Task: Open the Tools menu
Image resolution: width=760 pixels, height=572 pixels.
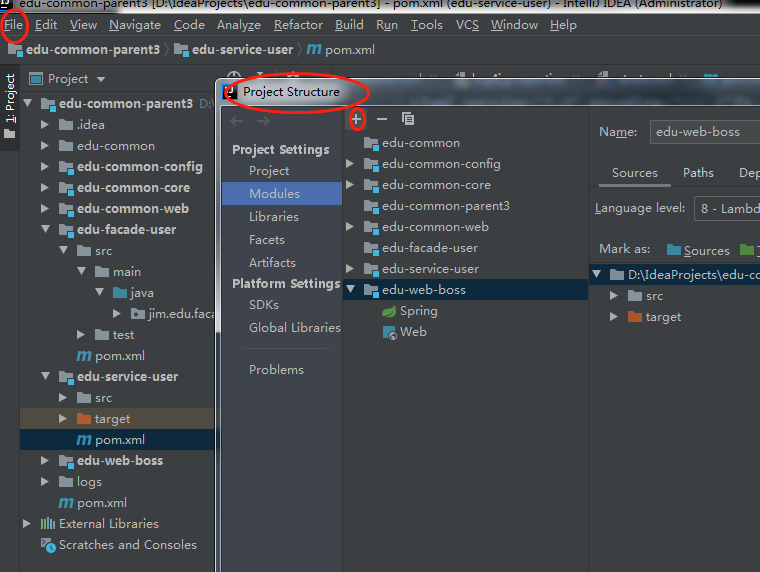Action: pyautogui.click(x=427, y=25)
